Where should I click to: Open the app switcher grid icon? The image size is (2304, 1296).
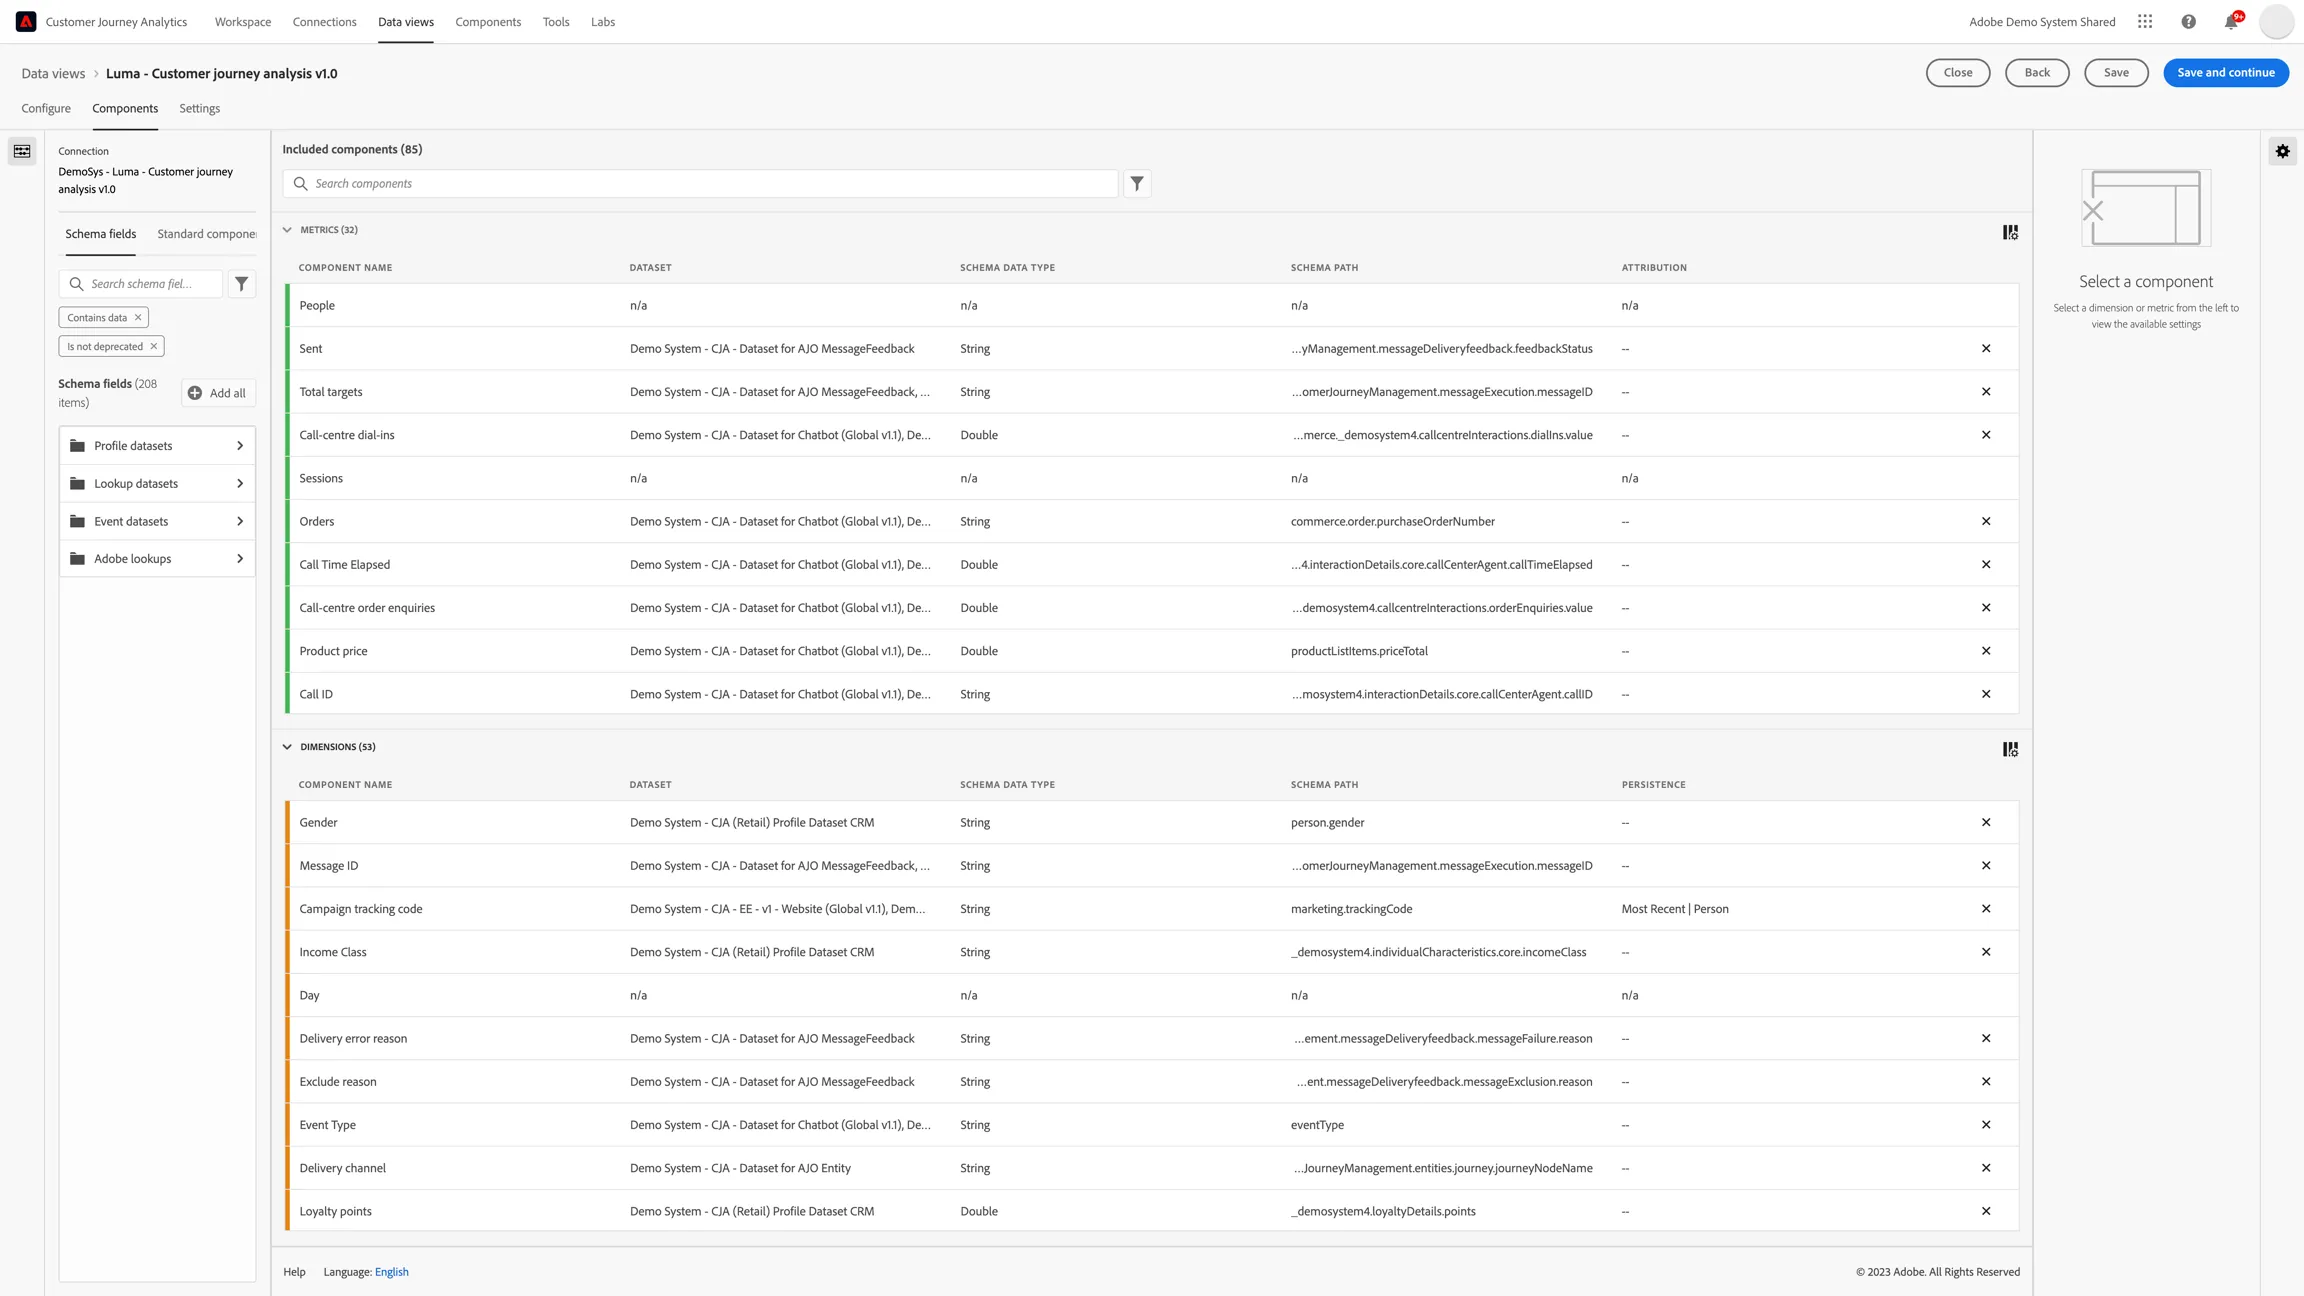pyautogui.click(x=2145, y=21)
